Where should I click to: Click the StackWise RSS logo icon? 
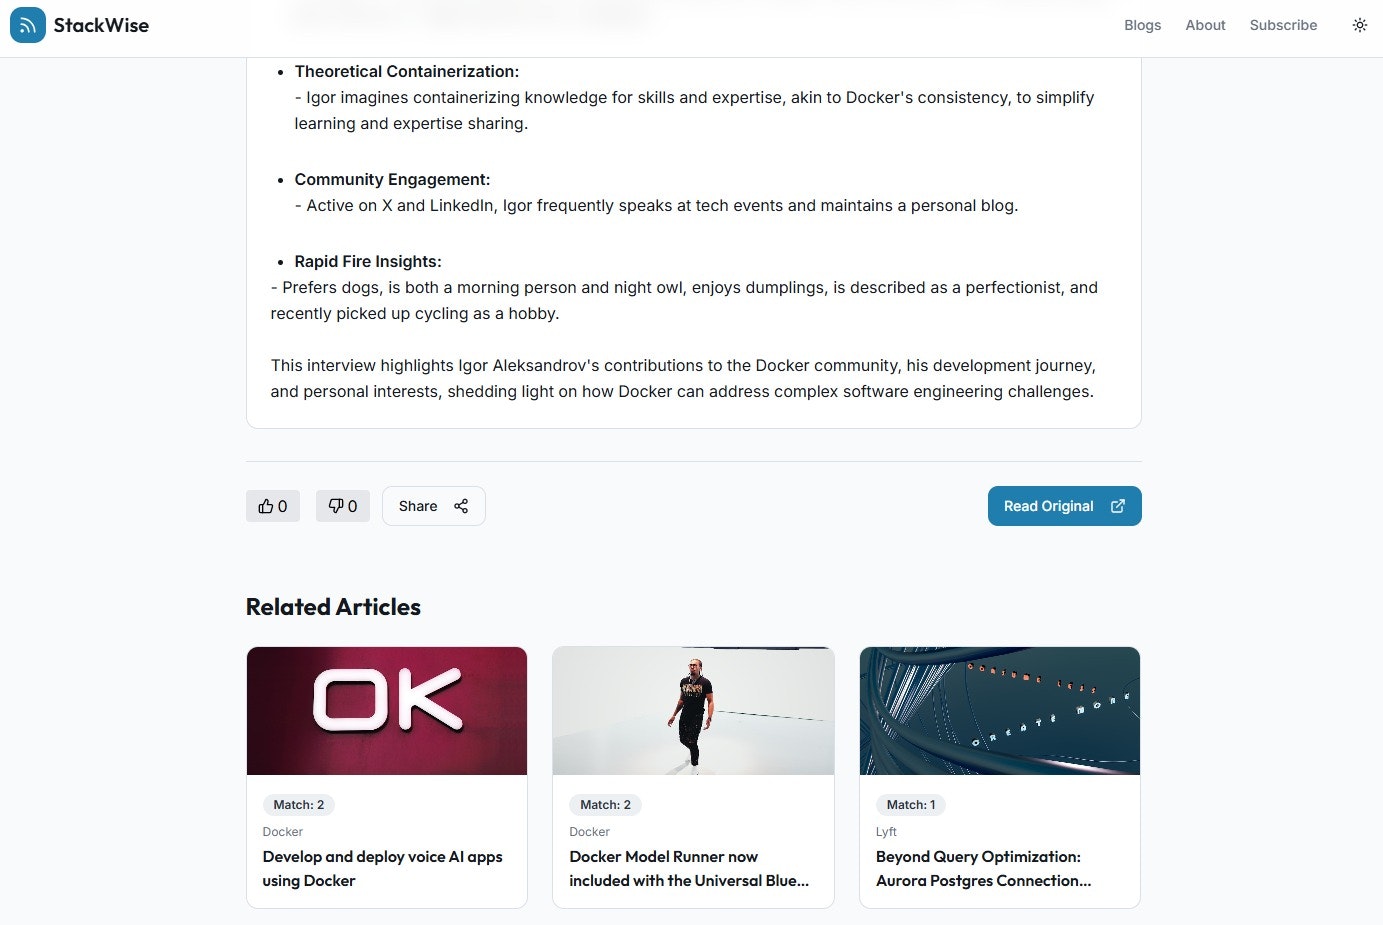(27, 25)
